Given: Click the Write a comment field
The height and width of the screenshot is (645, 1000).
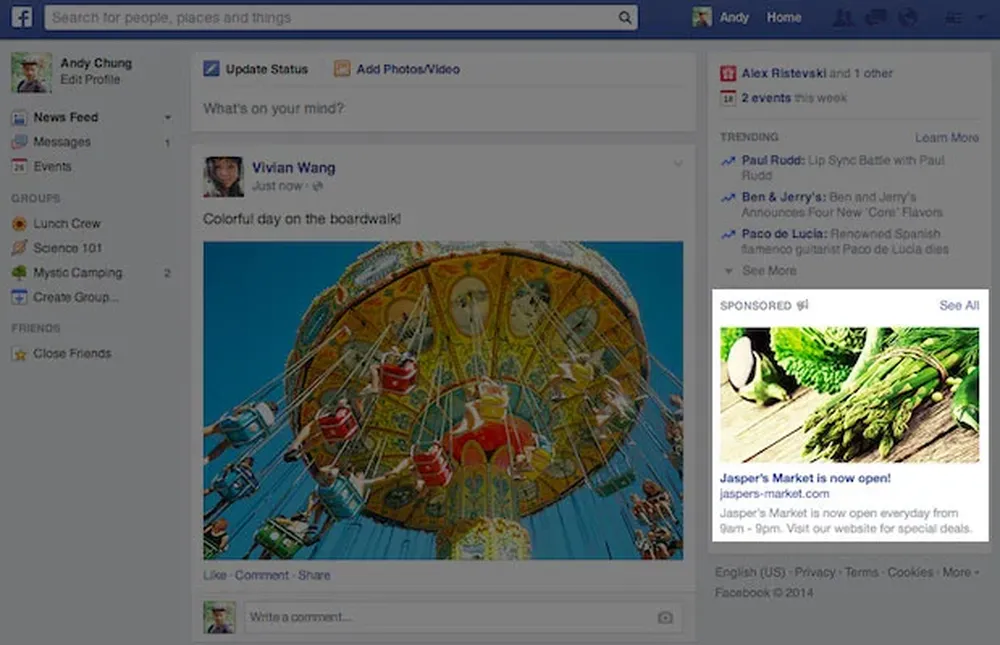Looking at the screenshot, I should click(450, 617).
